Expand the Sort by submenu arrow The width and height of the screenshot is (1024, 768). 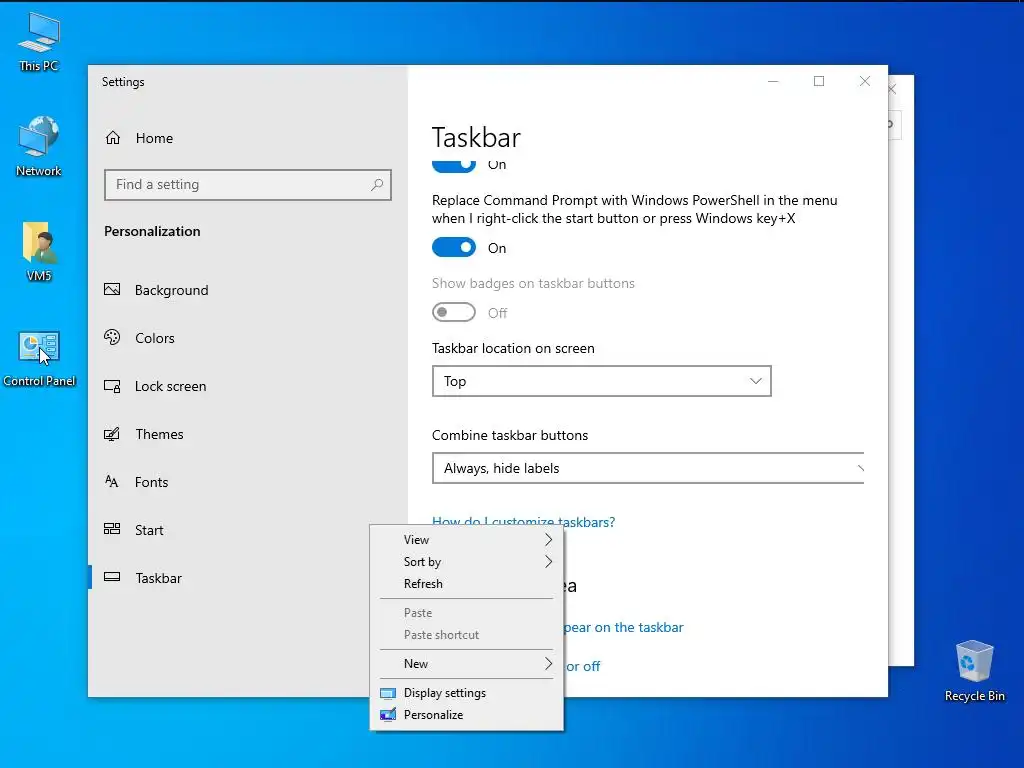point(548,562)
